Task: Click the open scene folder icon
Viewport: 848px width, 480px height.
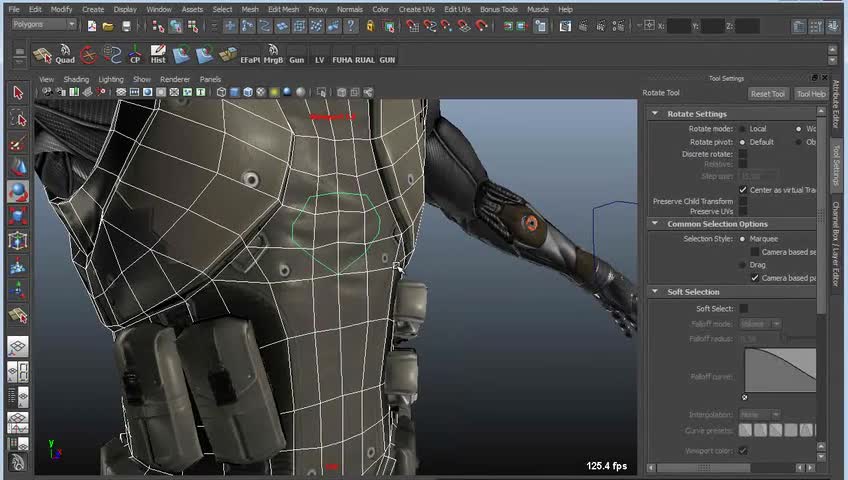Action: (x=109, y=25)
